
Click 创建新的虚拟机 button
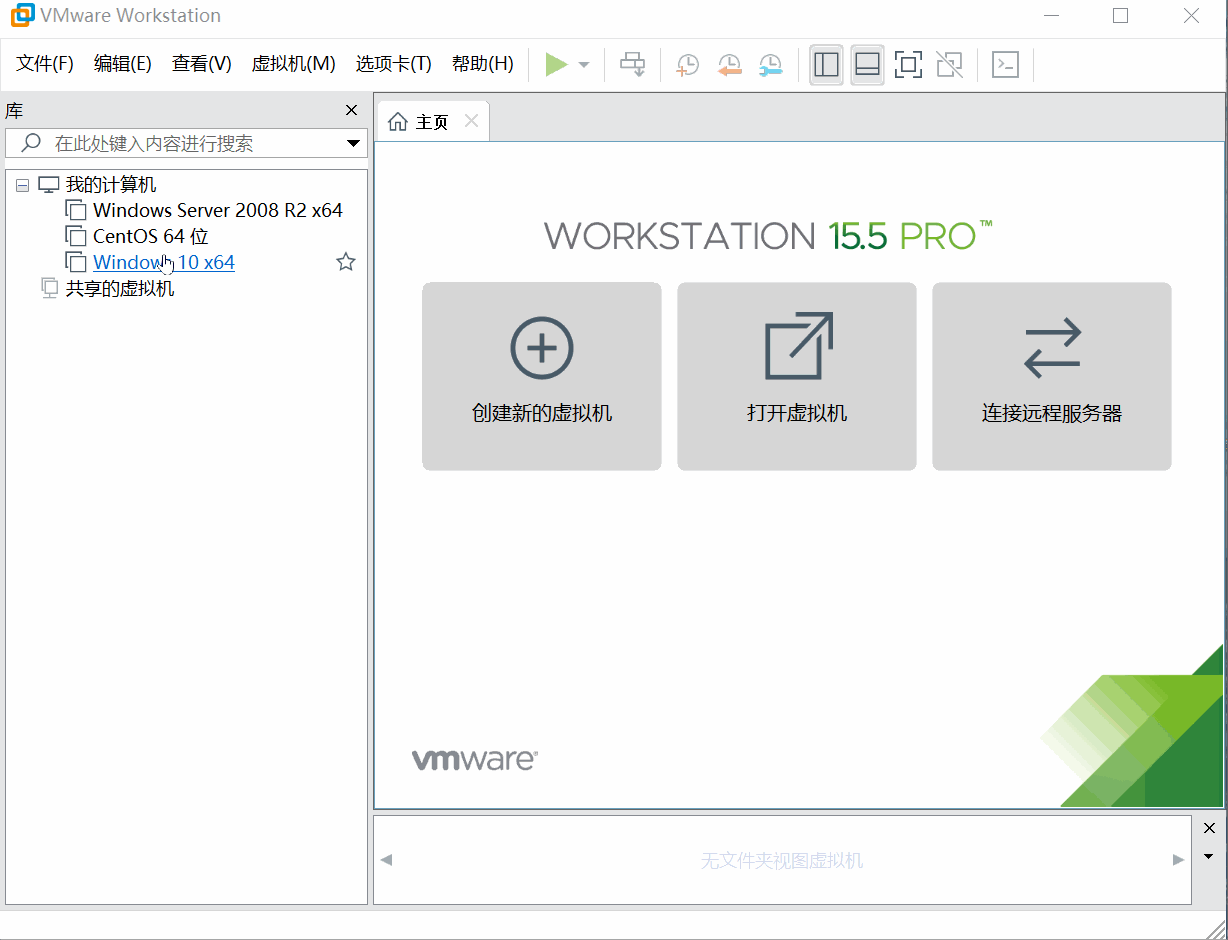(x=542, y=376)
